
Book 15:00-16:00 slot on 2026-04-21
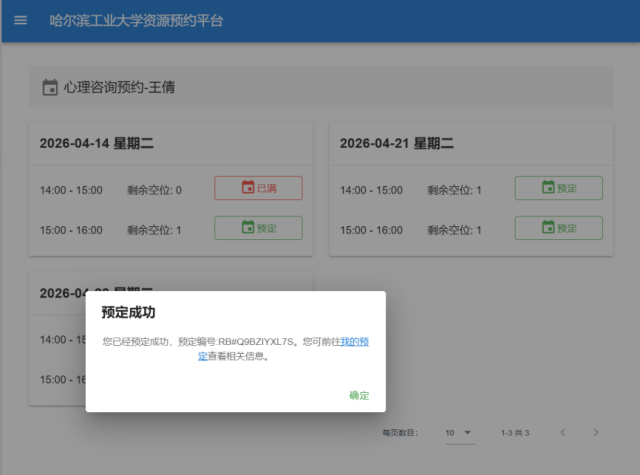pos(558,228)
